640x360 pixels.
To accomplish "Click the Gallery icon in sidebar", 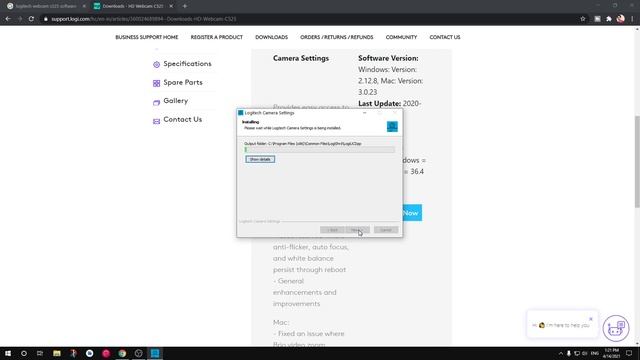I will (x=156, y=102).
